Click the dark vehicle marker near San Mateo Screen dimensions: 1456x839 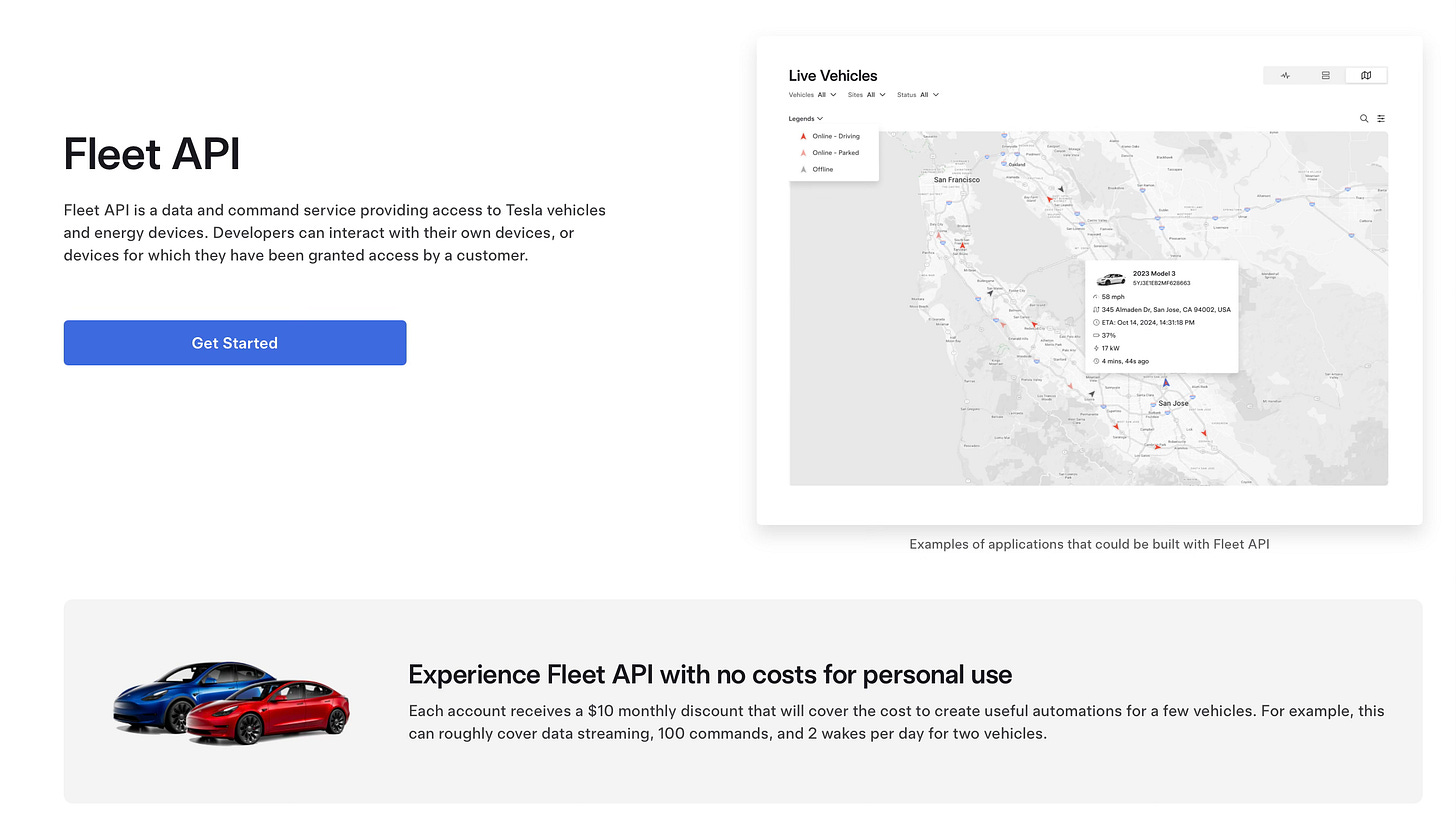pos(990,293)
